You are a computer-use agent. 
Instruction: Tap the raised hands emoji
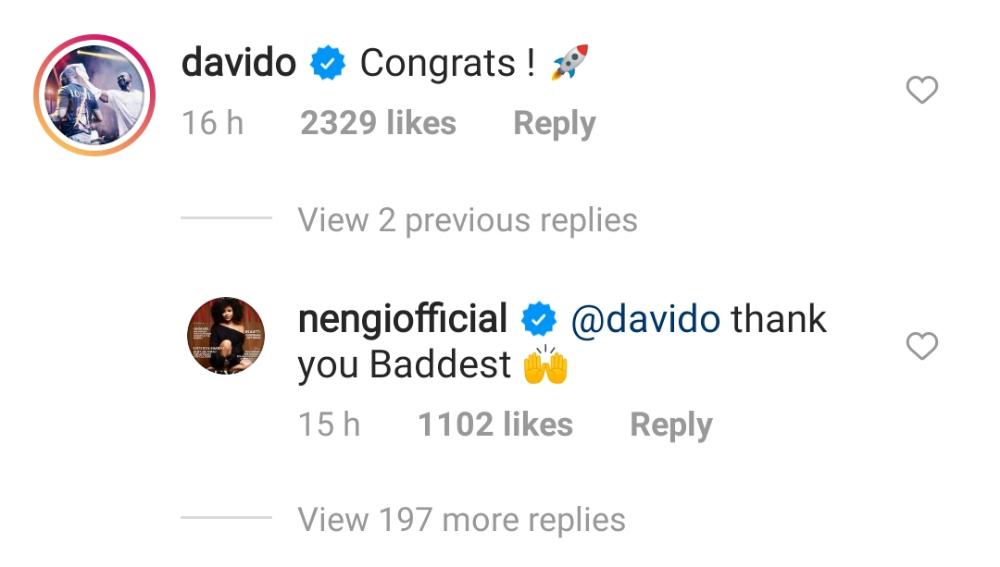tap(545, 366)
